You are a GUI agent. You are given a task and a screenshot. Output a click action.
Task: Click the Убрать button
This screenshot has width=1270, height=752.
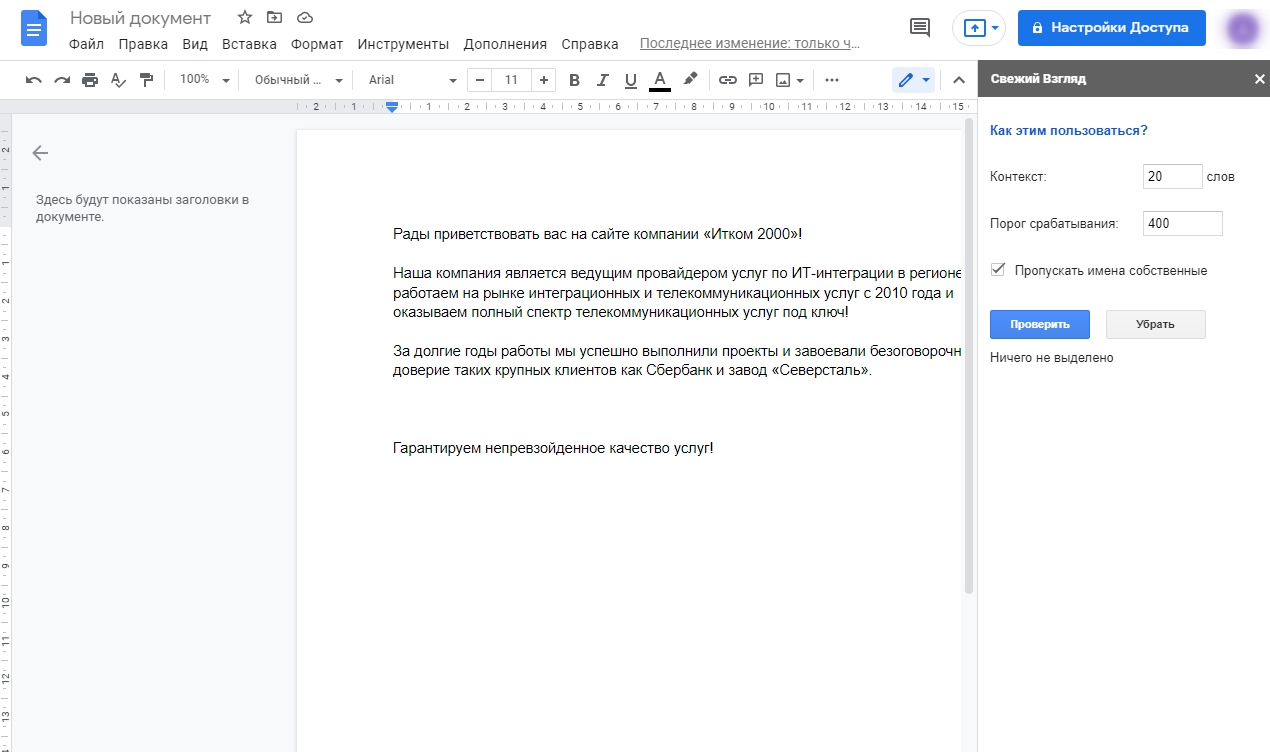1155,324
